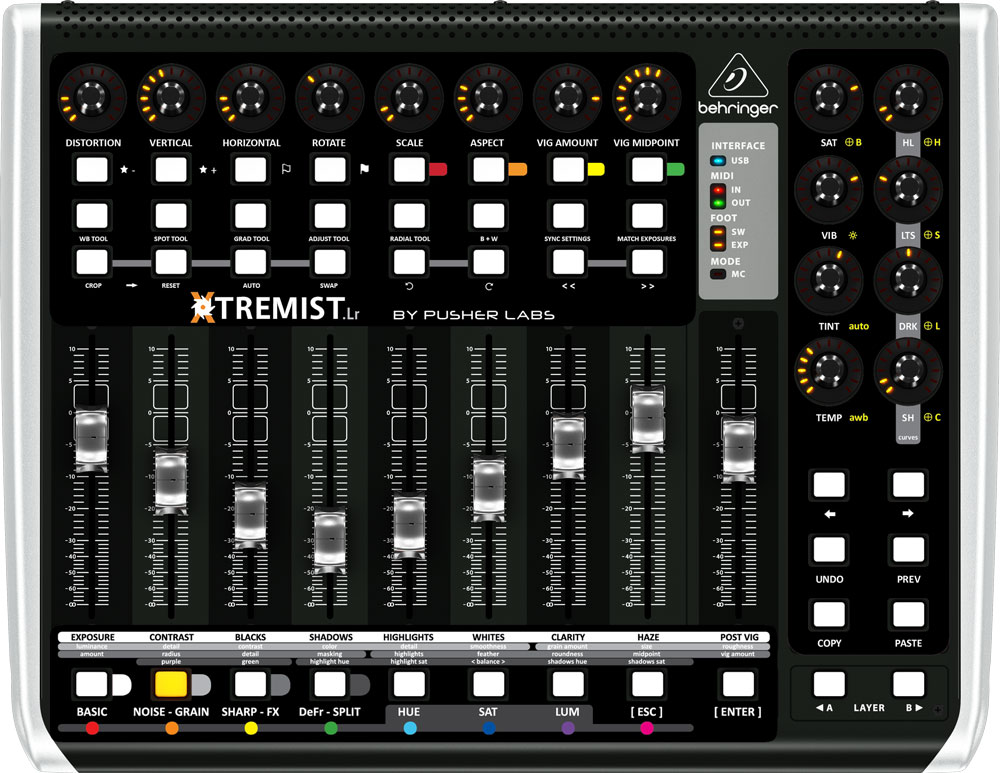Click the >> next button

[x=647, y=262]
